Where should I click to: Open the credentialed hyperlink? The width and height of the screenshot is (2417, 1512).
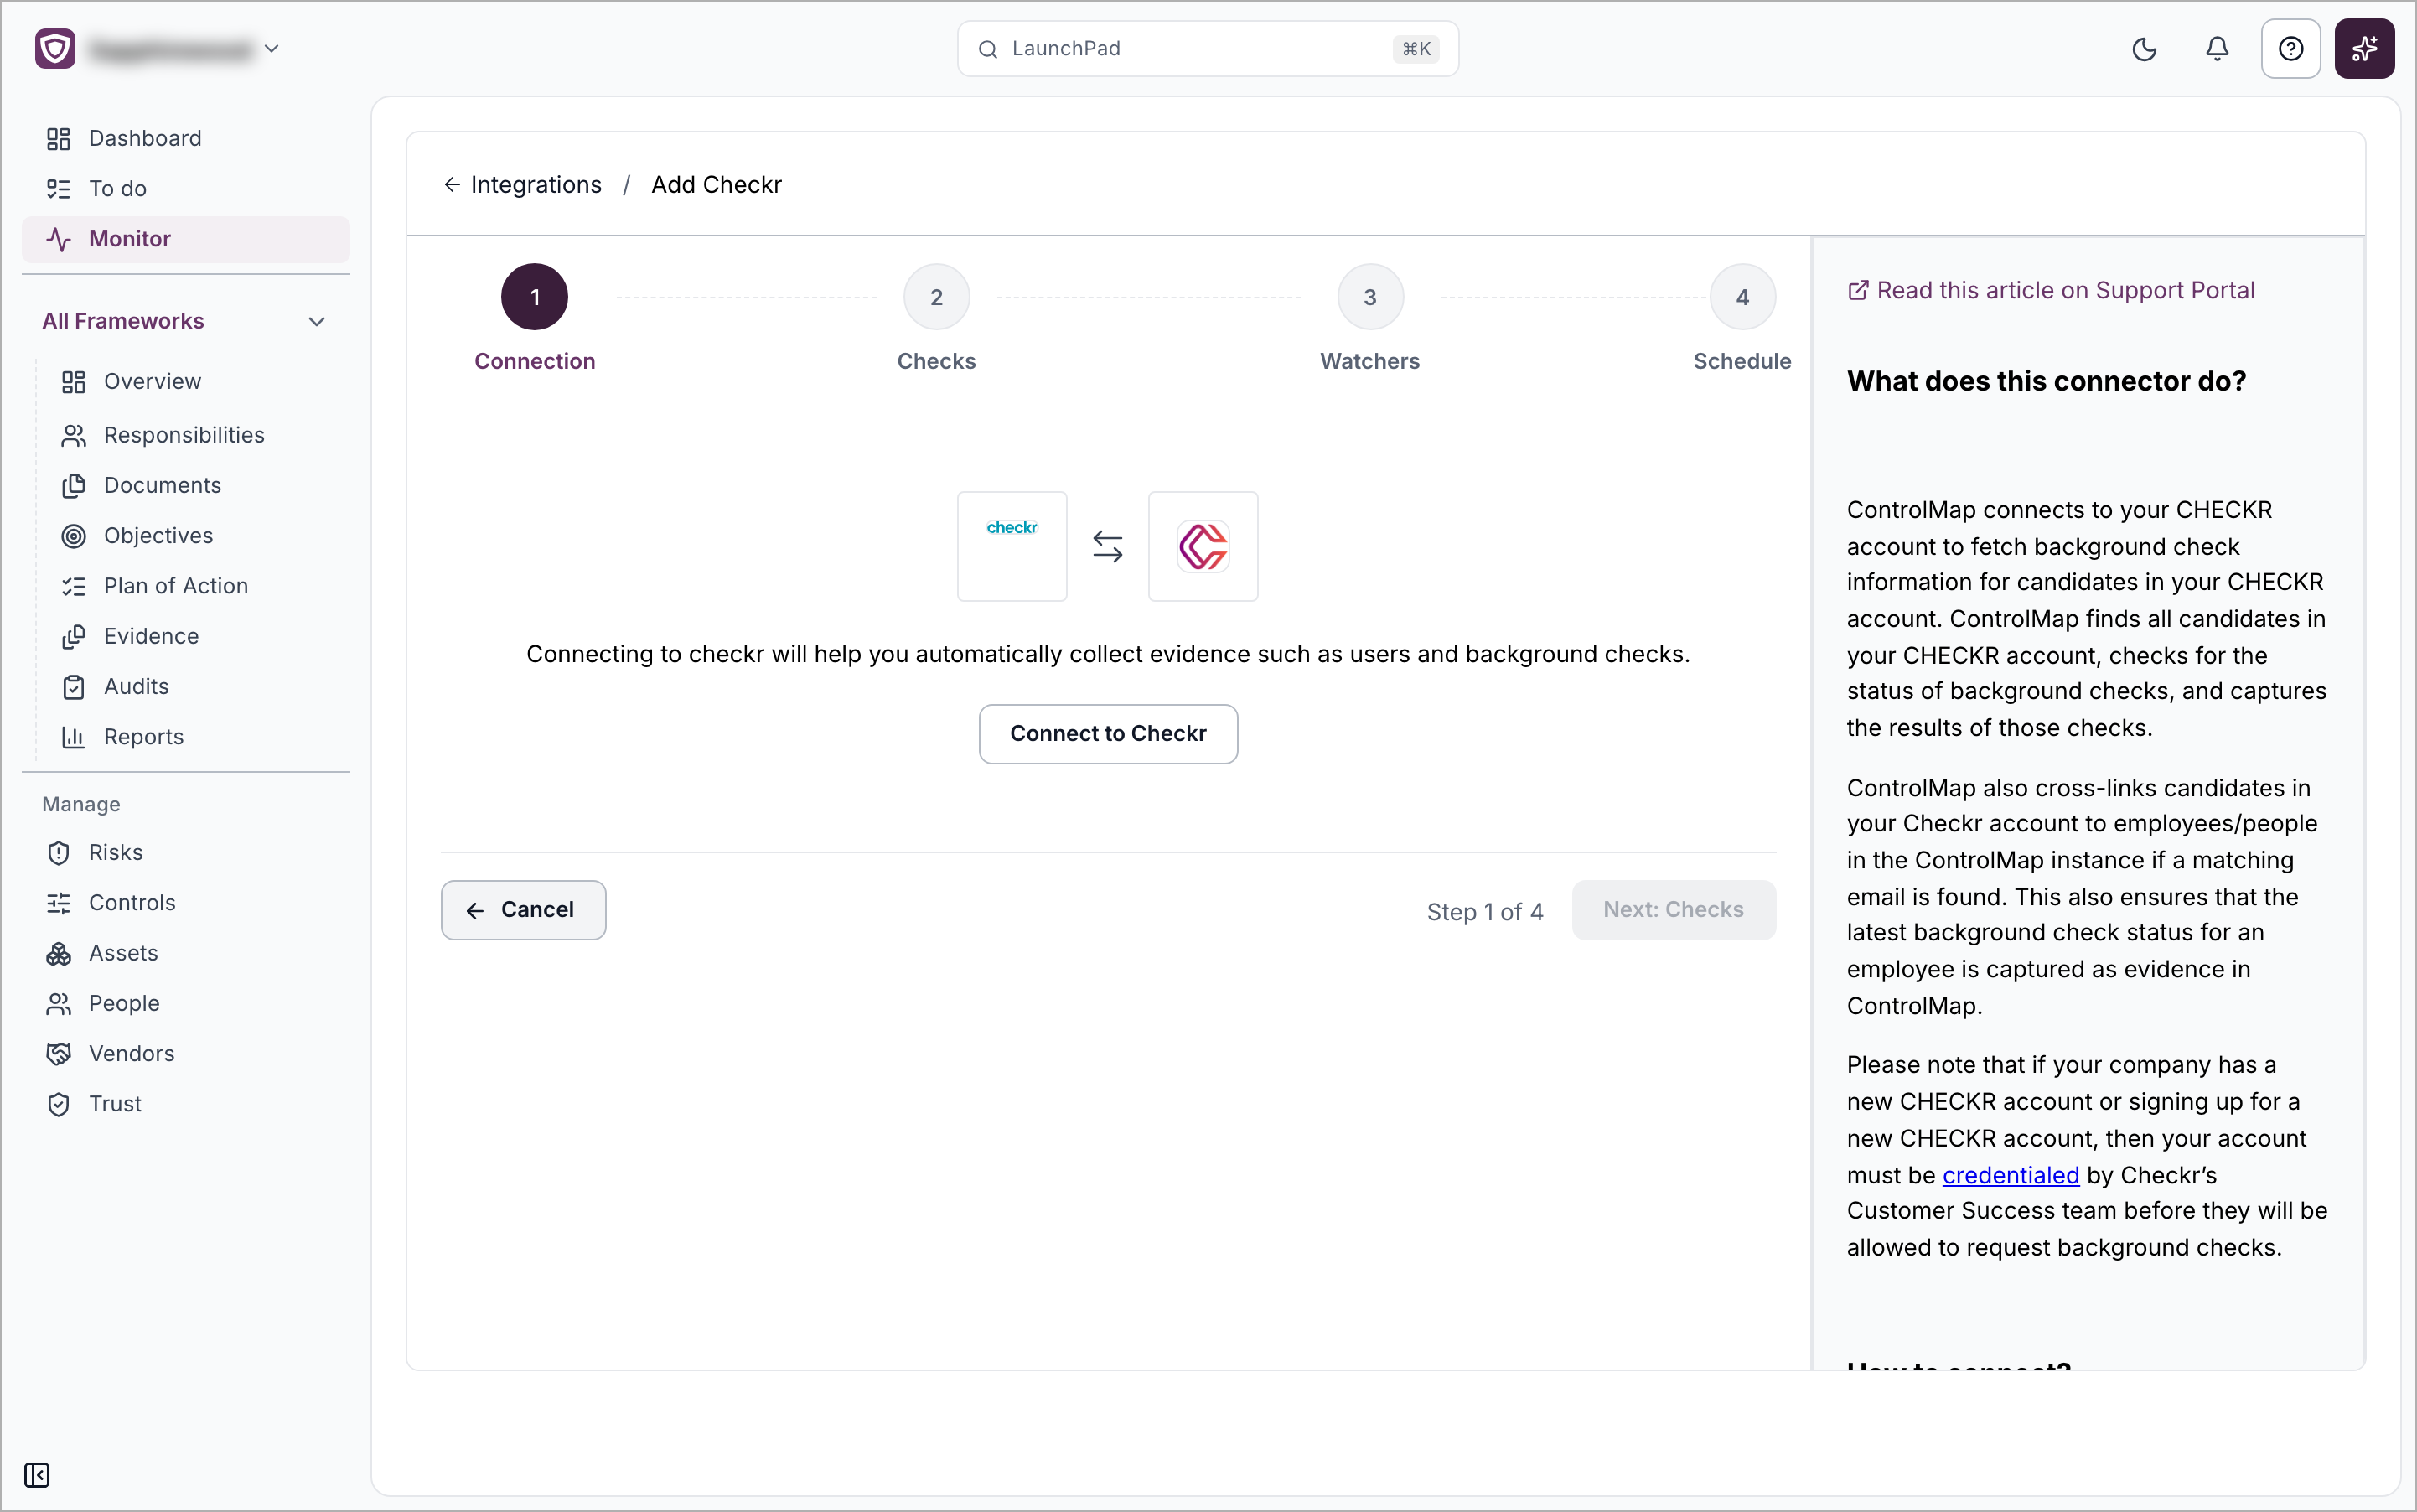click(2010, 1175)
